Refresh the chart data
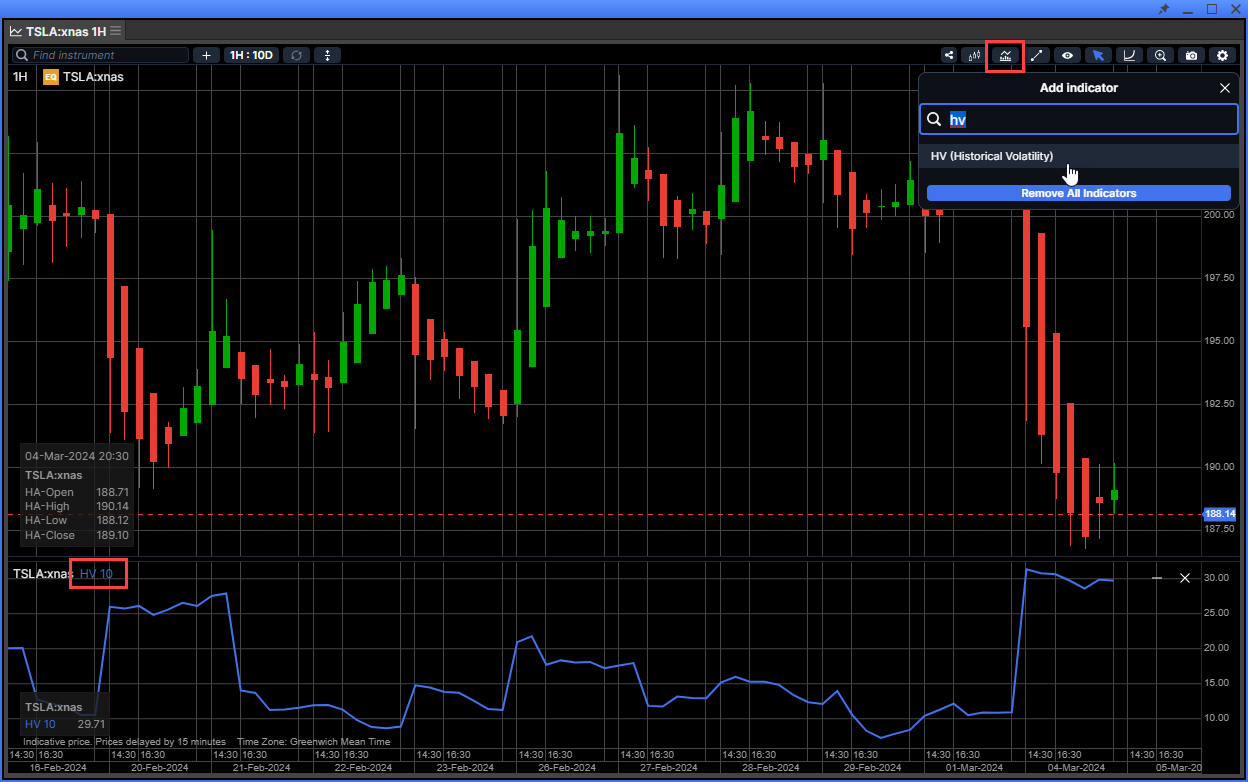 (x=297, y=55)
